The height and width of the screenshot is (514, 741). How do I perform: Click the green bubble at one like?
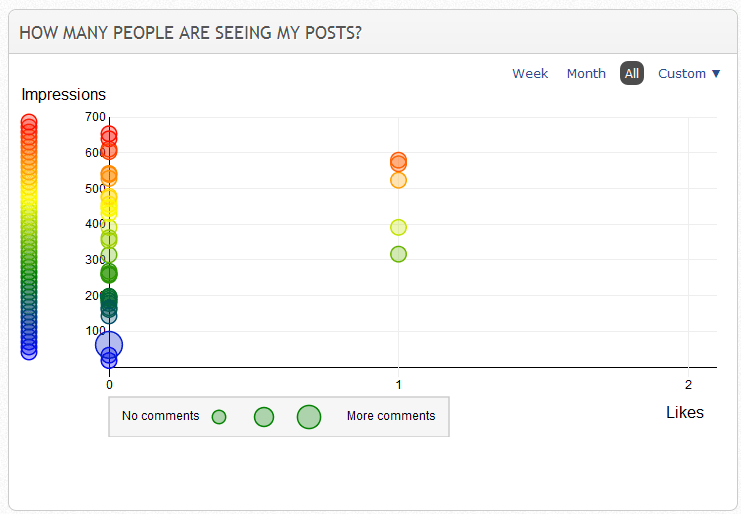point(398,254)
